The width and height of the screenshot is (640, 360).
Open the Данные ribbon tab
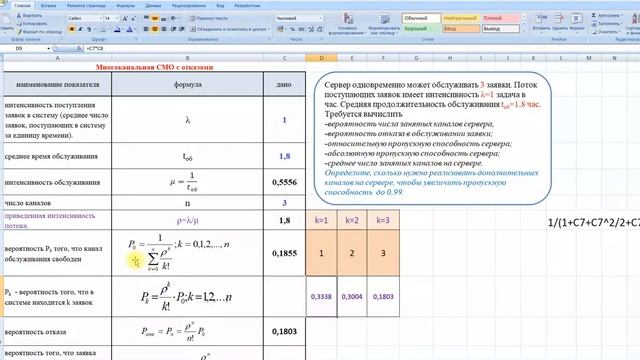tap(153, 6)
